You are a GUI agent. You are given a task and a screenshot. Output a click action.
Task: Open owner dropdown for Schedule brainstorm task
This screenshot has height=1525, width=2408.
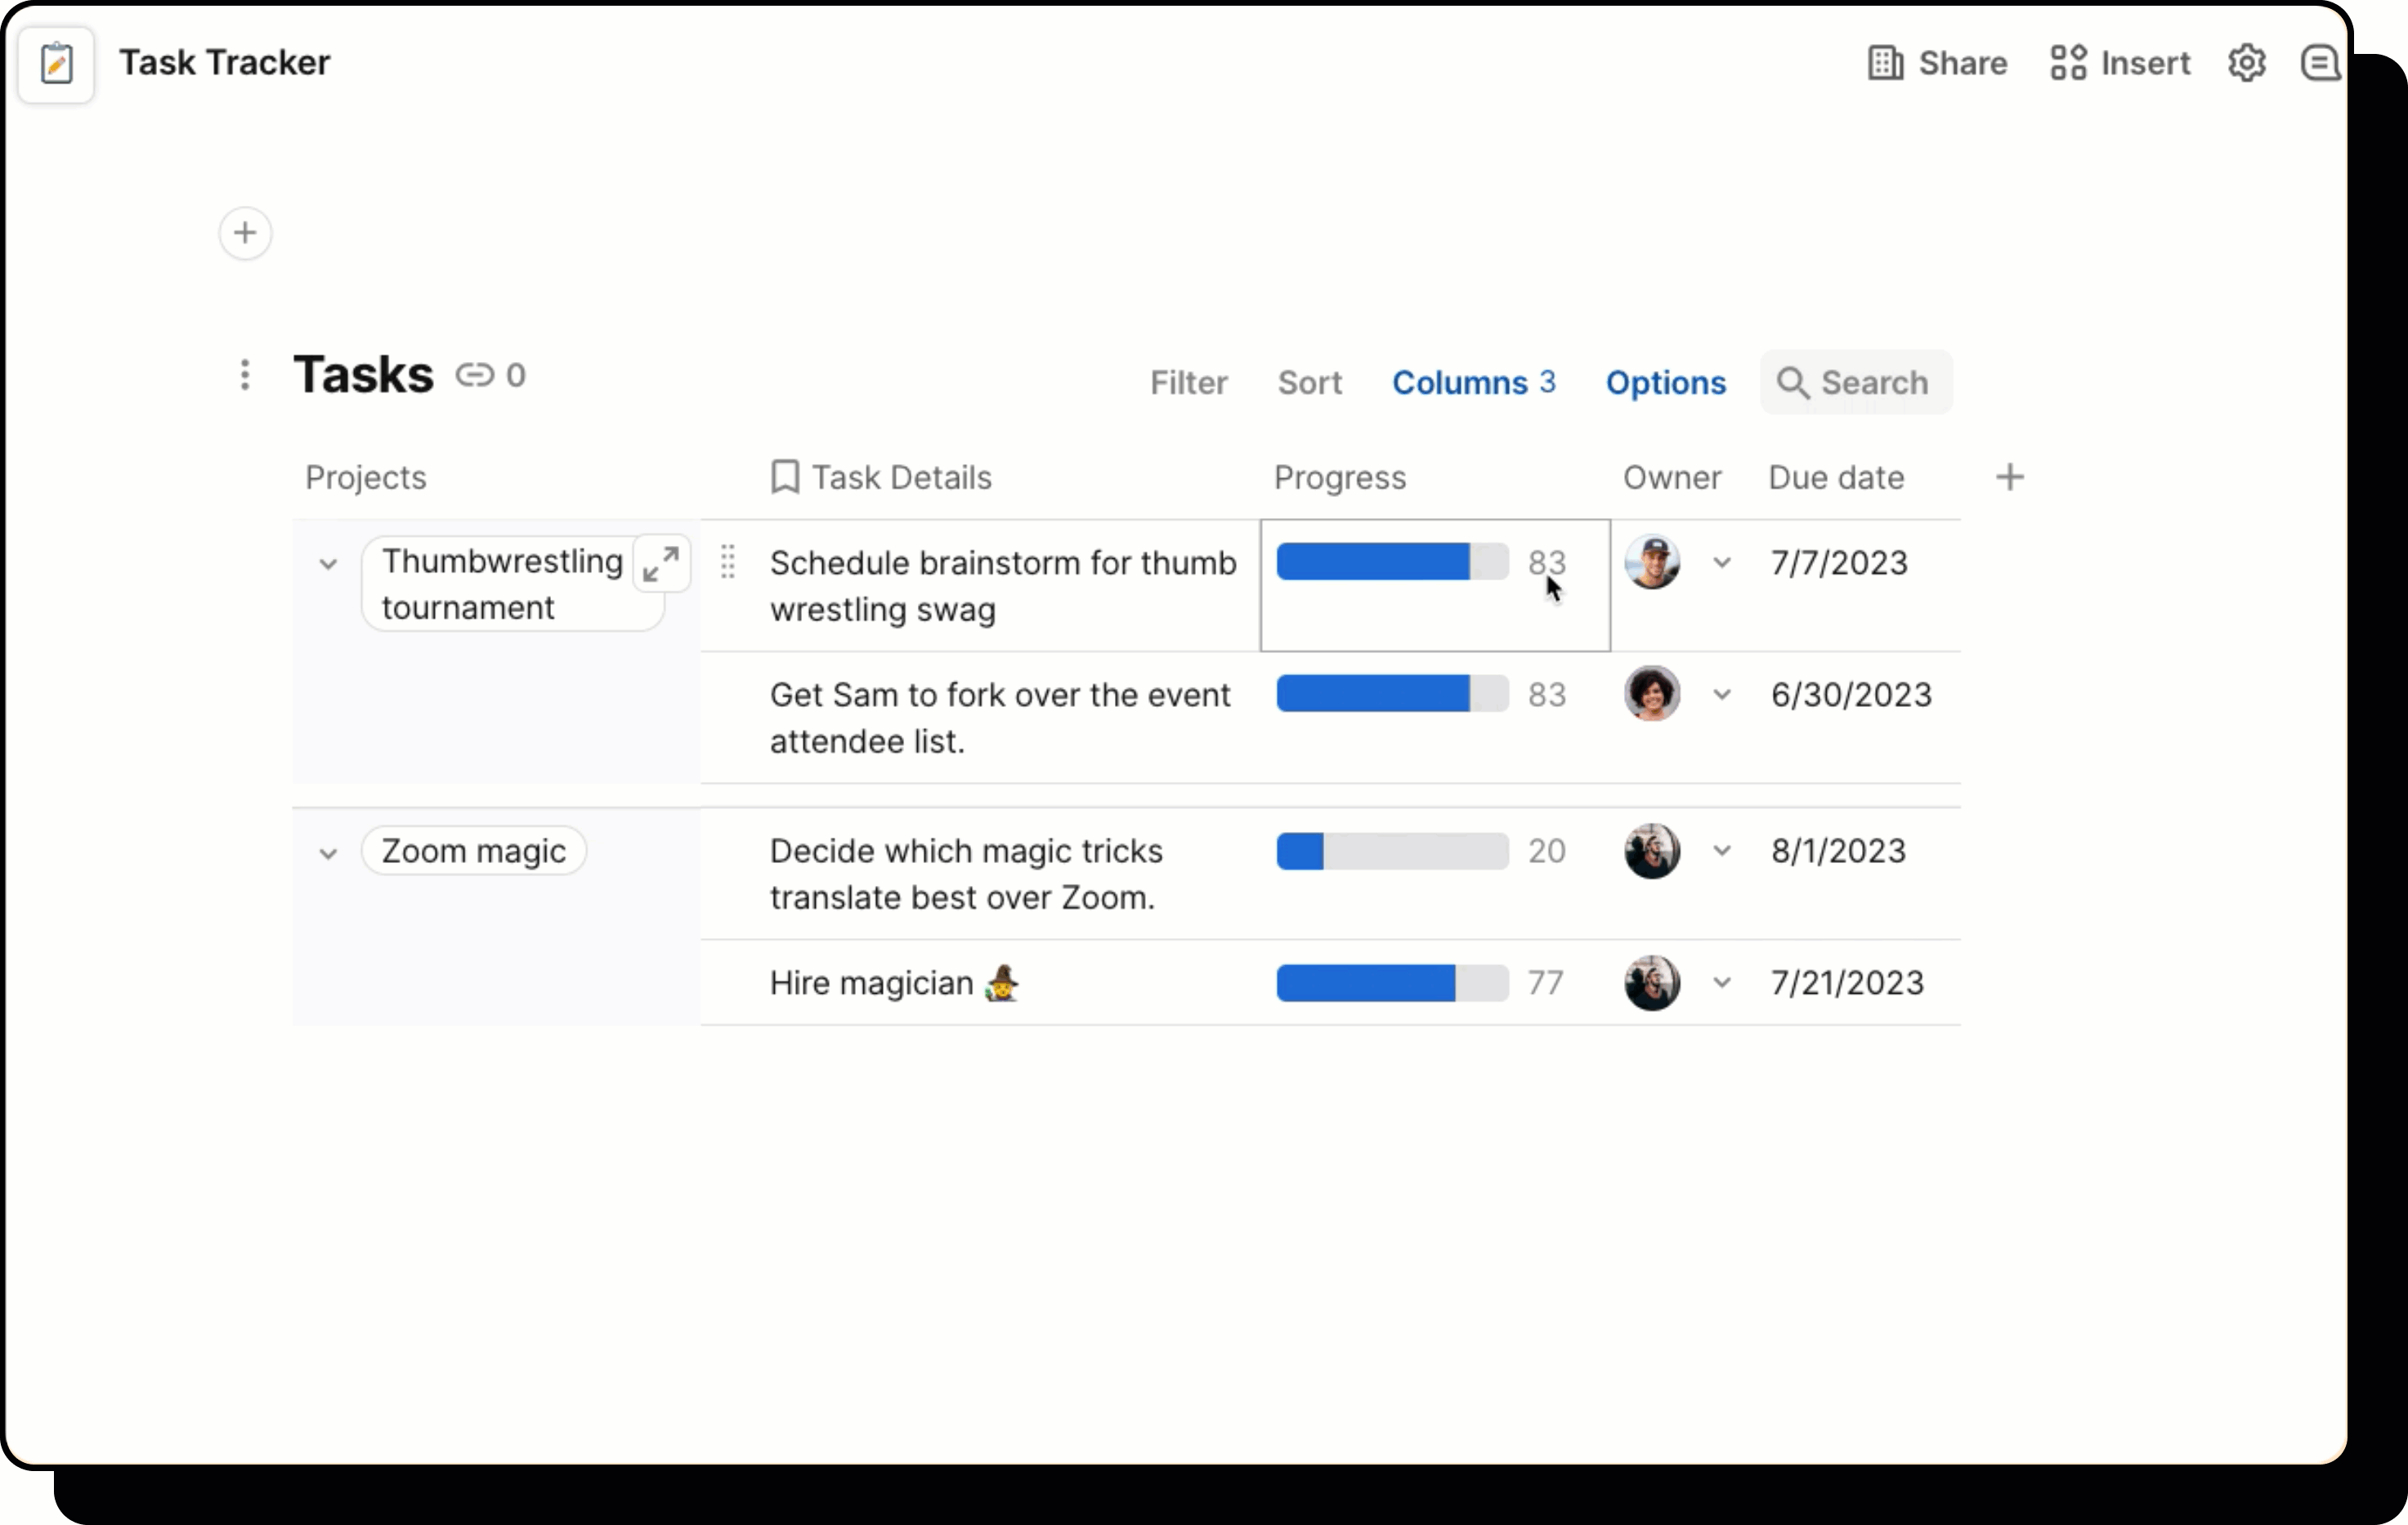(1723, 563)
